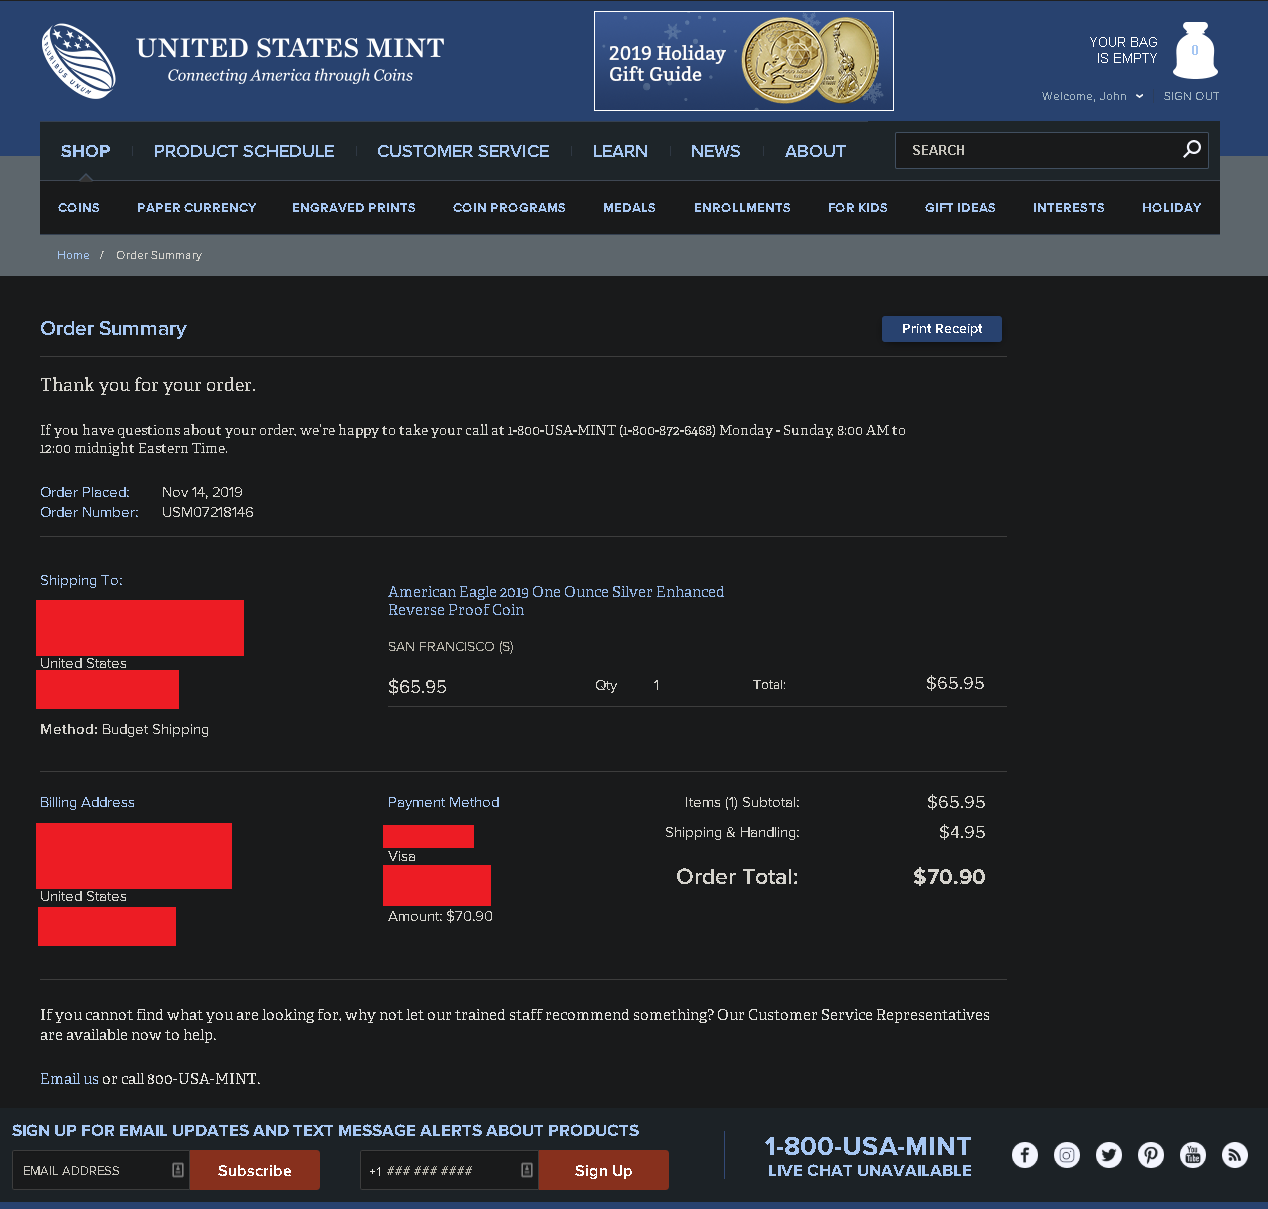Open the ABOUT menu
Viewport: 1268px width, 1209px height.
tap(815, 151)
